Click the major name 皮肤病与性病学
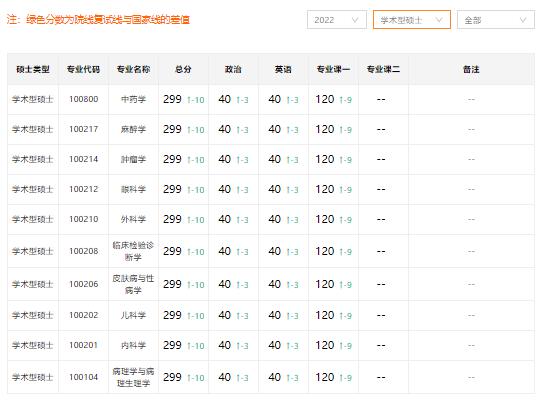The width and height of the screenshot is (539, 402). tap(133, 284)
